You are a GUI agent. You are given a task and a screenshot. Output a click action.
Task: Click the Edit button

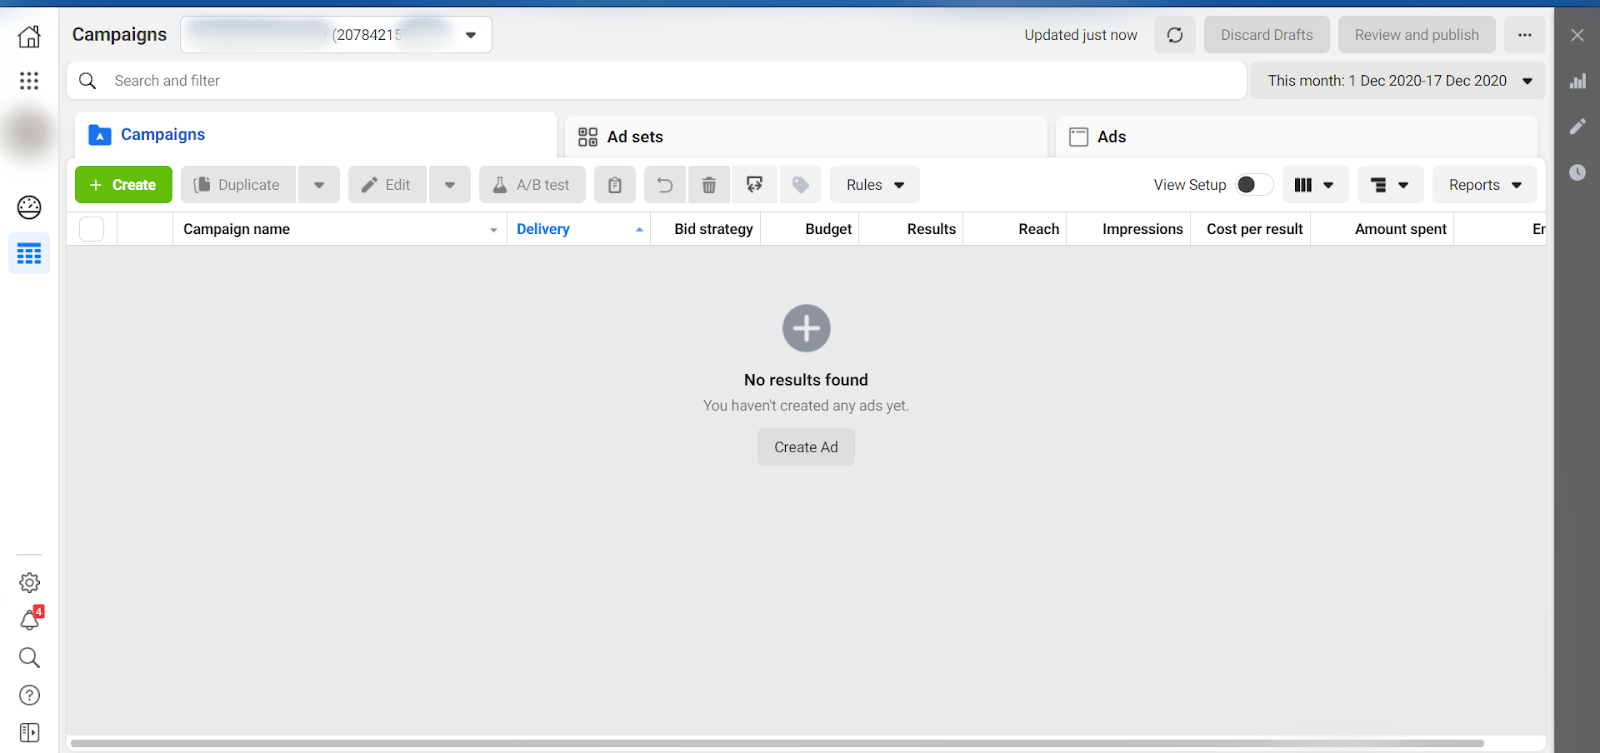coord(387,185)
